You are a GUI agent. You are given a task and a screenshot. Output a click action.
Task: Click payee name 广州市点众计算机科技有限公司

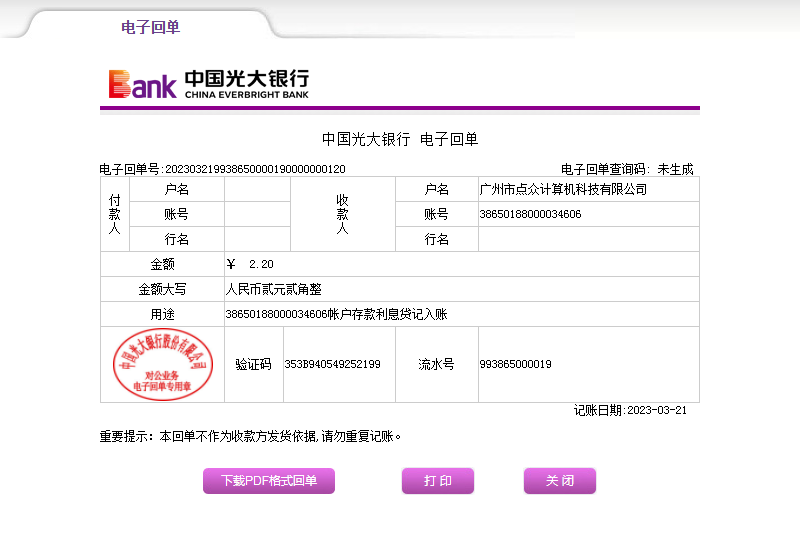click(x=563, y=189)
